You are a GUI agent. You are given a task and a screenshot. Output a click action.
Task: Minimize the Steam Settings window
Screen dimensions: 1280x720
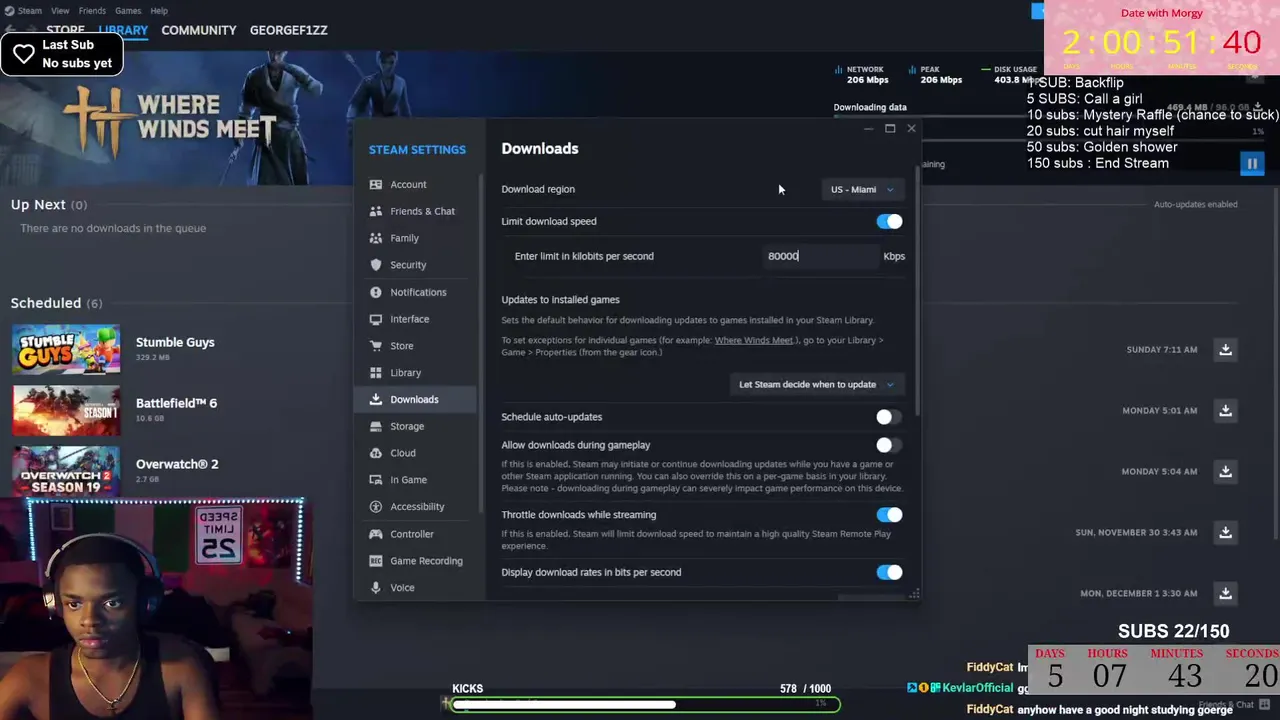click(x=868, y=129)
